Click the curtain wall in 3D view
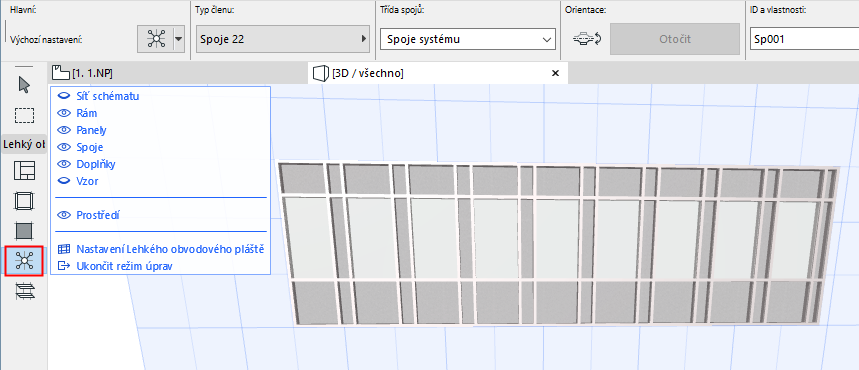Screen dimensions: 859x370 click(x=558, y=243)
